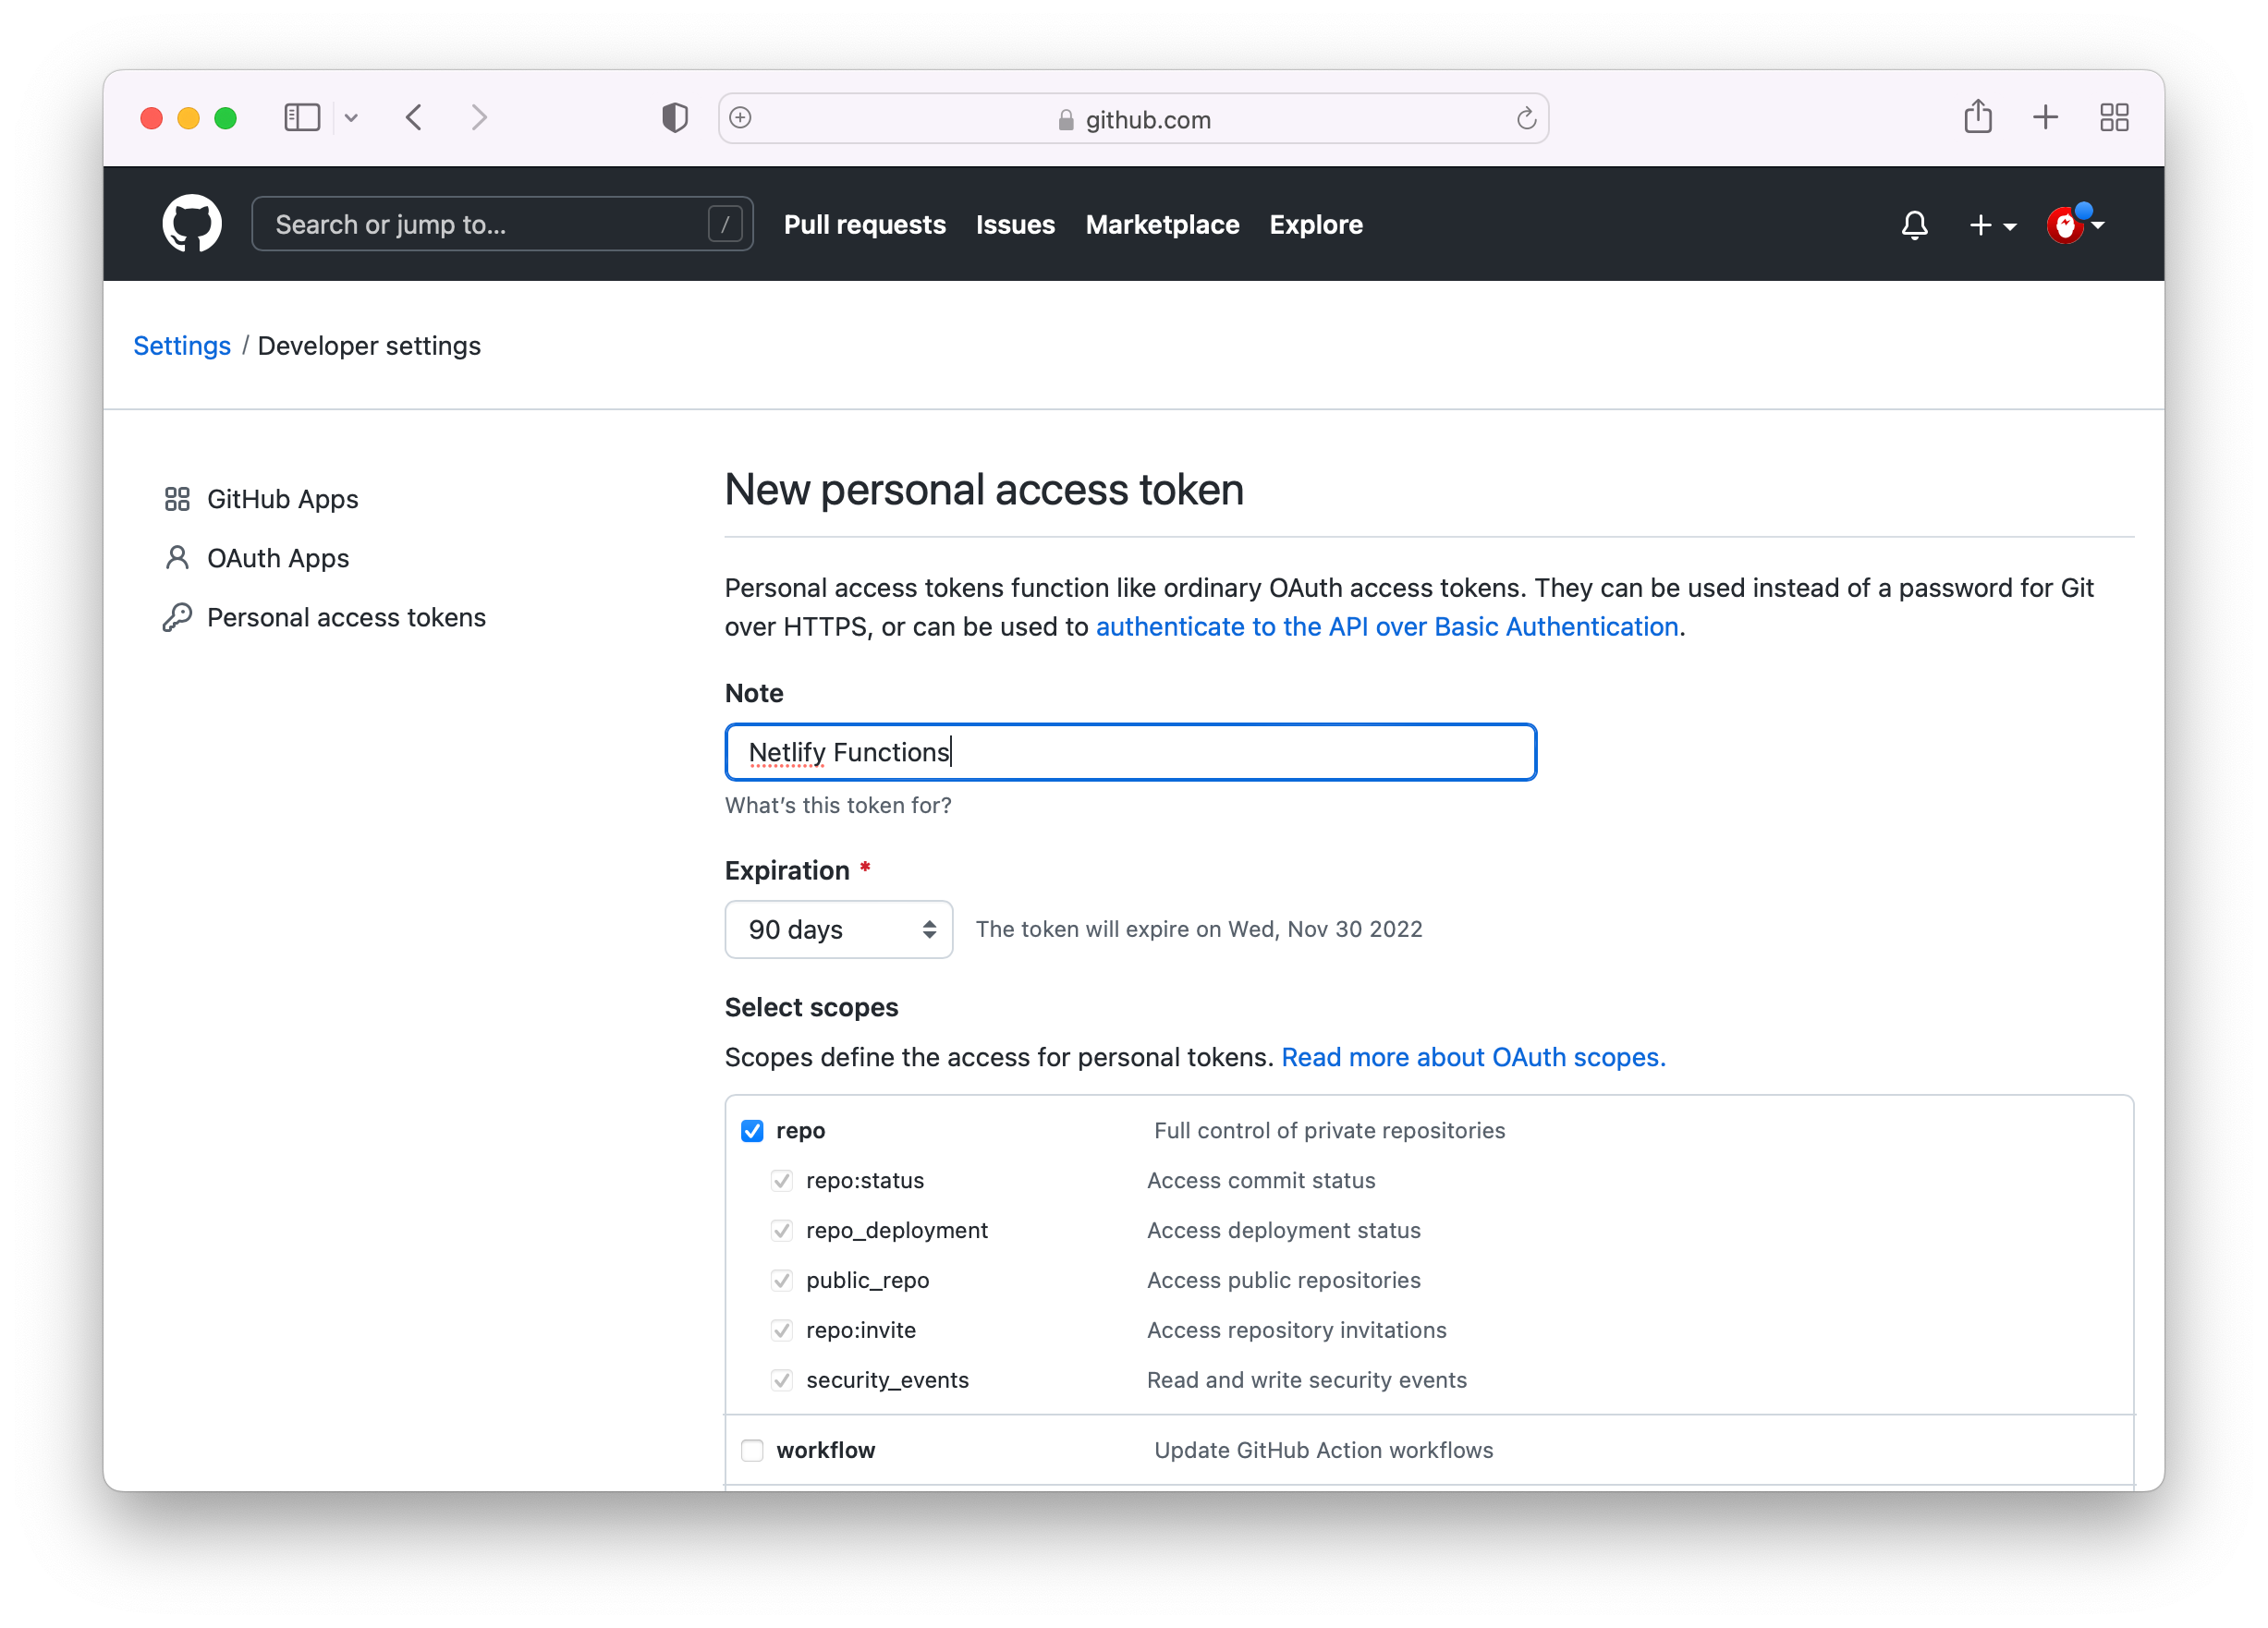Open Read more about OAuth scopes link
The image size is (2268, 1628).
[x=1473, y=1057]
